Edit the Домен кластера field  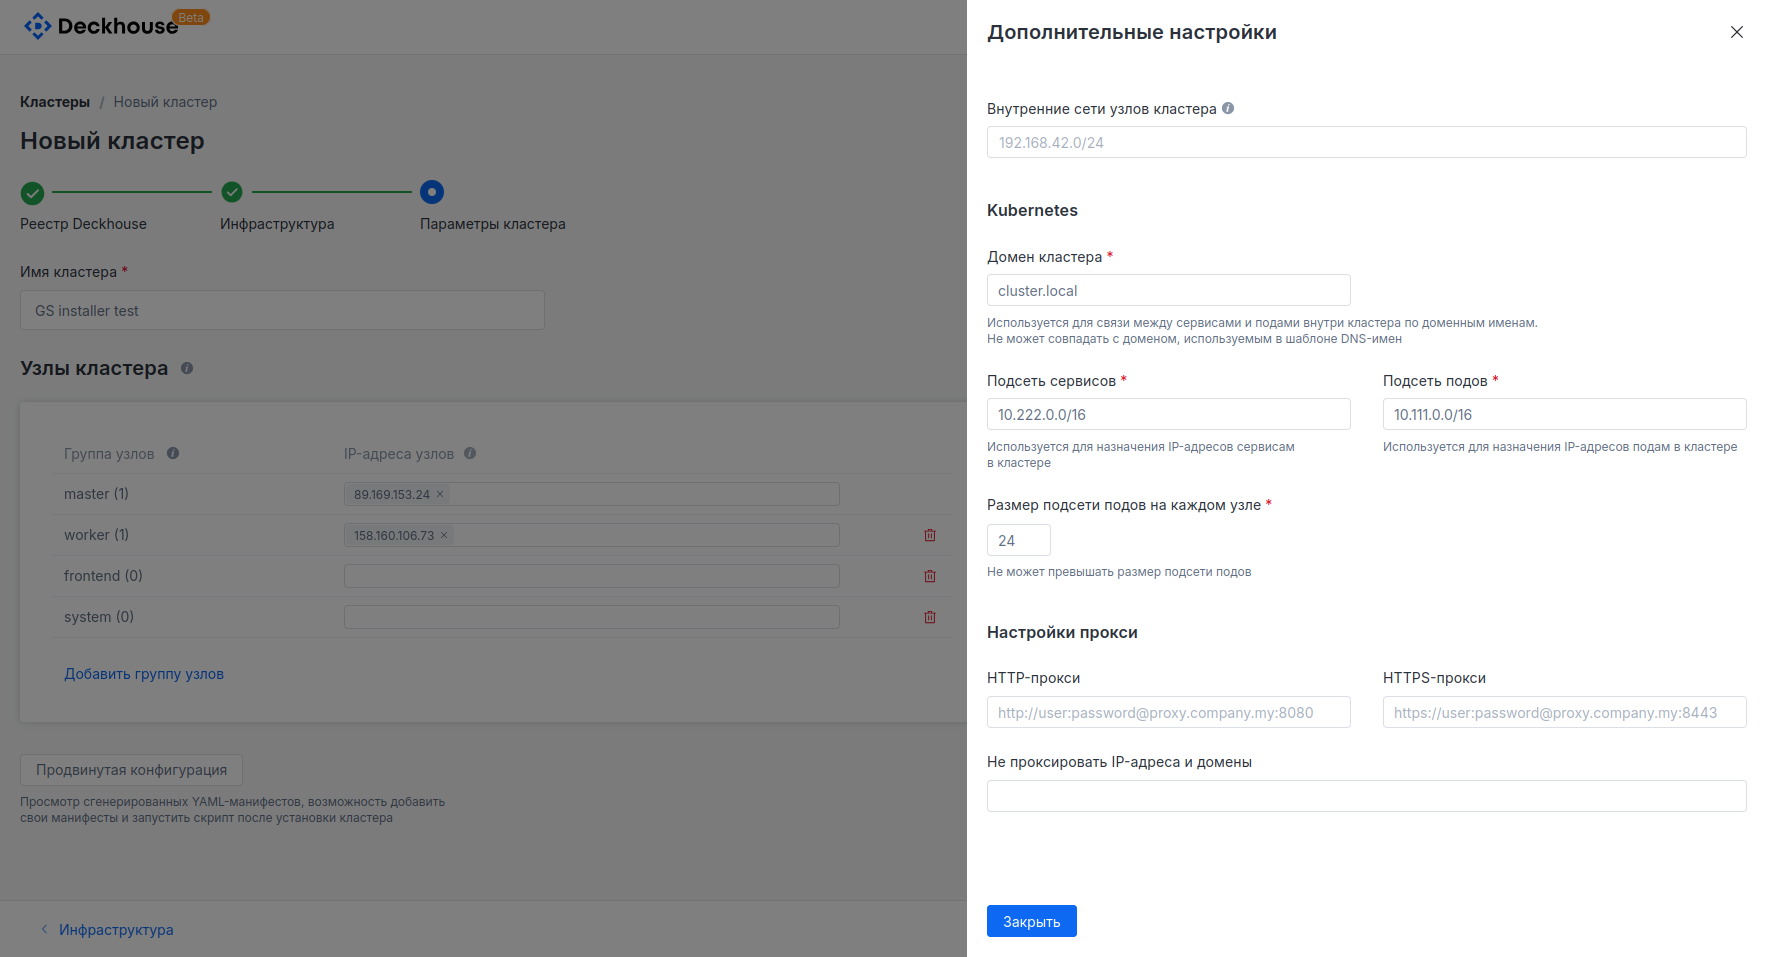pyautogui.click(x=1168, y=290)
